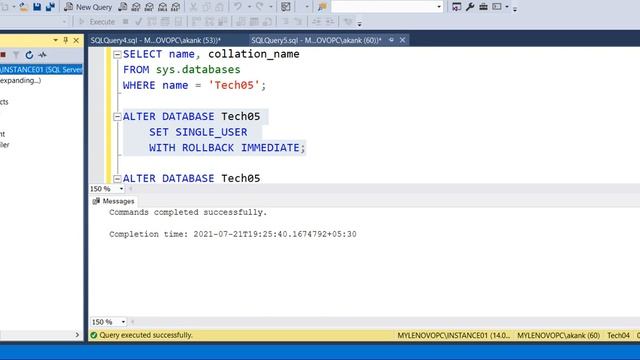The width and height of the screenshot is (640, 360).
Task: Click the Analysis Services DAX Query icon
Action: click(176, 7)
